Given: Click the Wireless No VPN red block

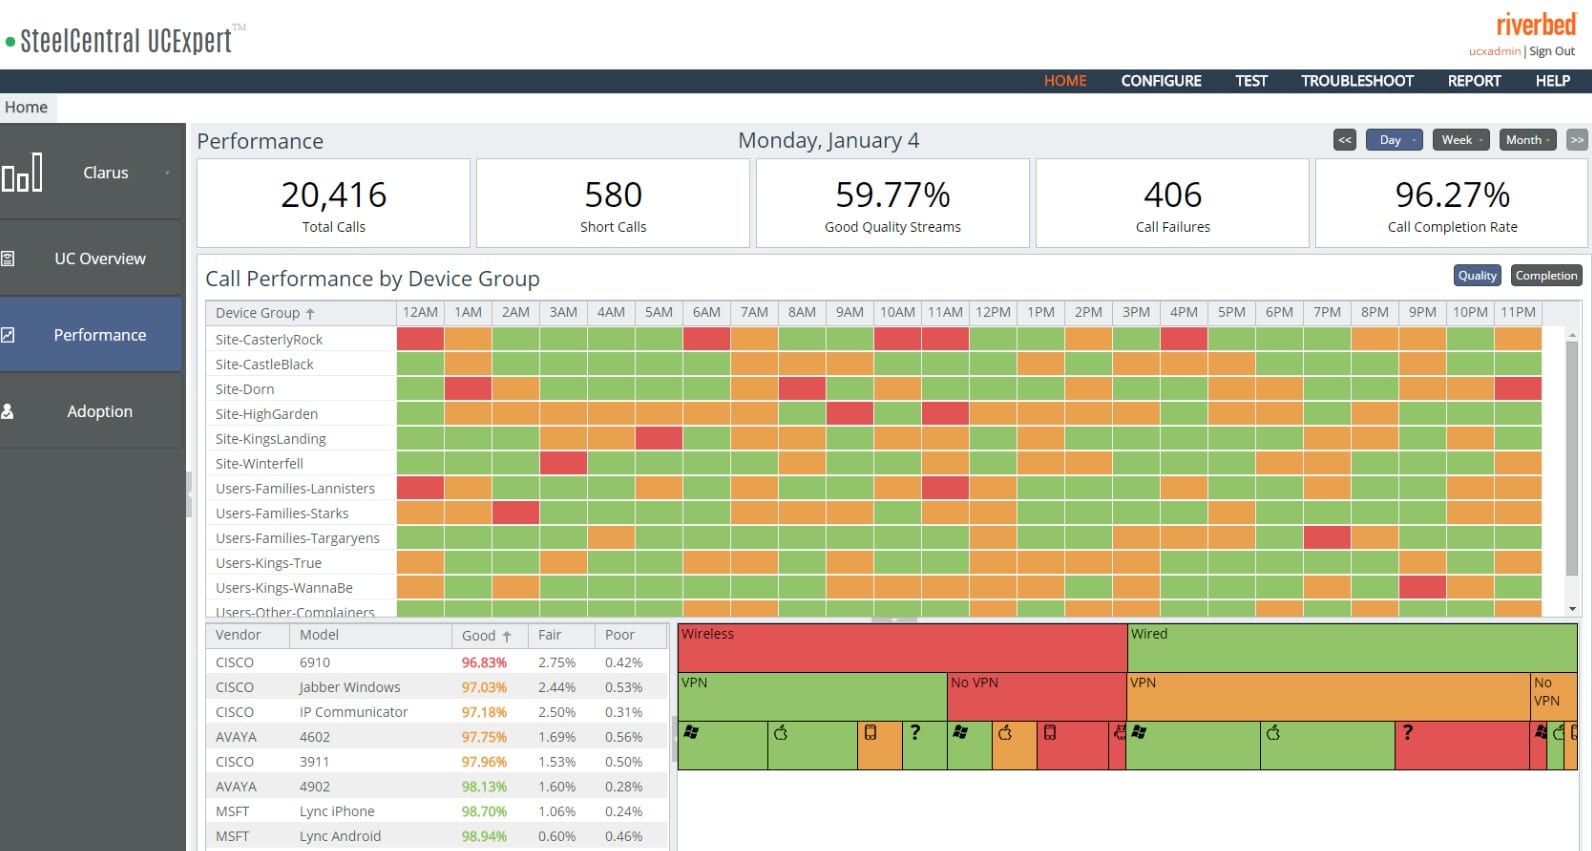Looking at the screenshot, I should (1037, 696).
